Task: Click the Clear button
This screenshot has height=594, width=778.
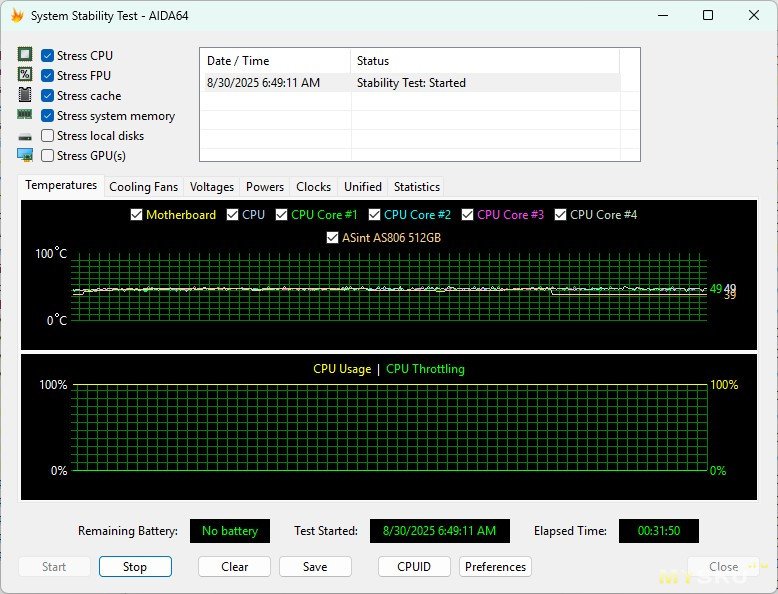Action: point(234,567)
